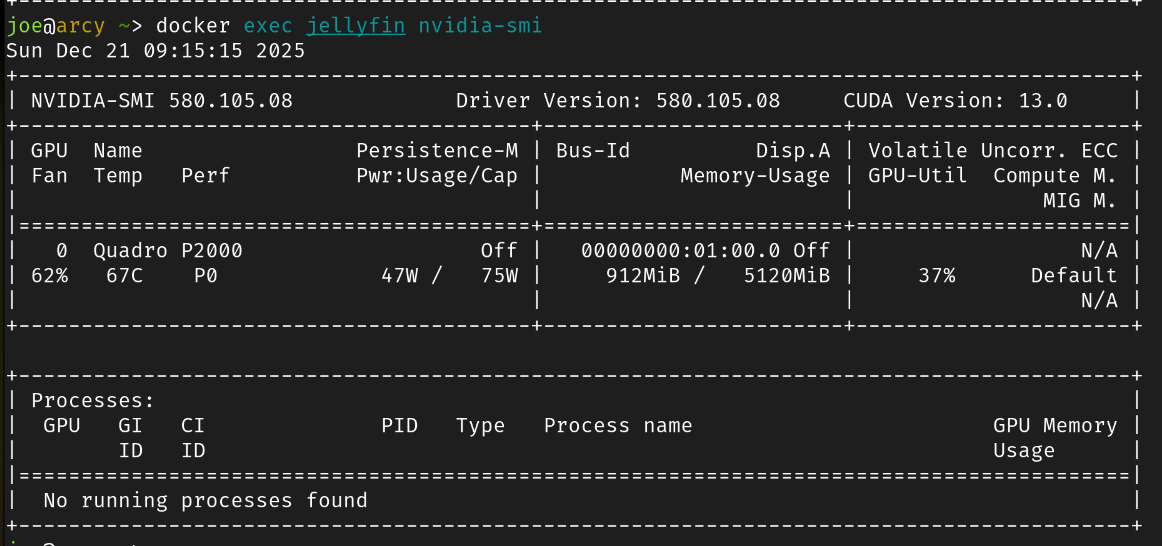Click the Sun Dec 21 timestamp line
This screenshot has width=1162, height=546.
click(155, 51)
